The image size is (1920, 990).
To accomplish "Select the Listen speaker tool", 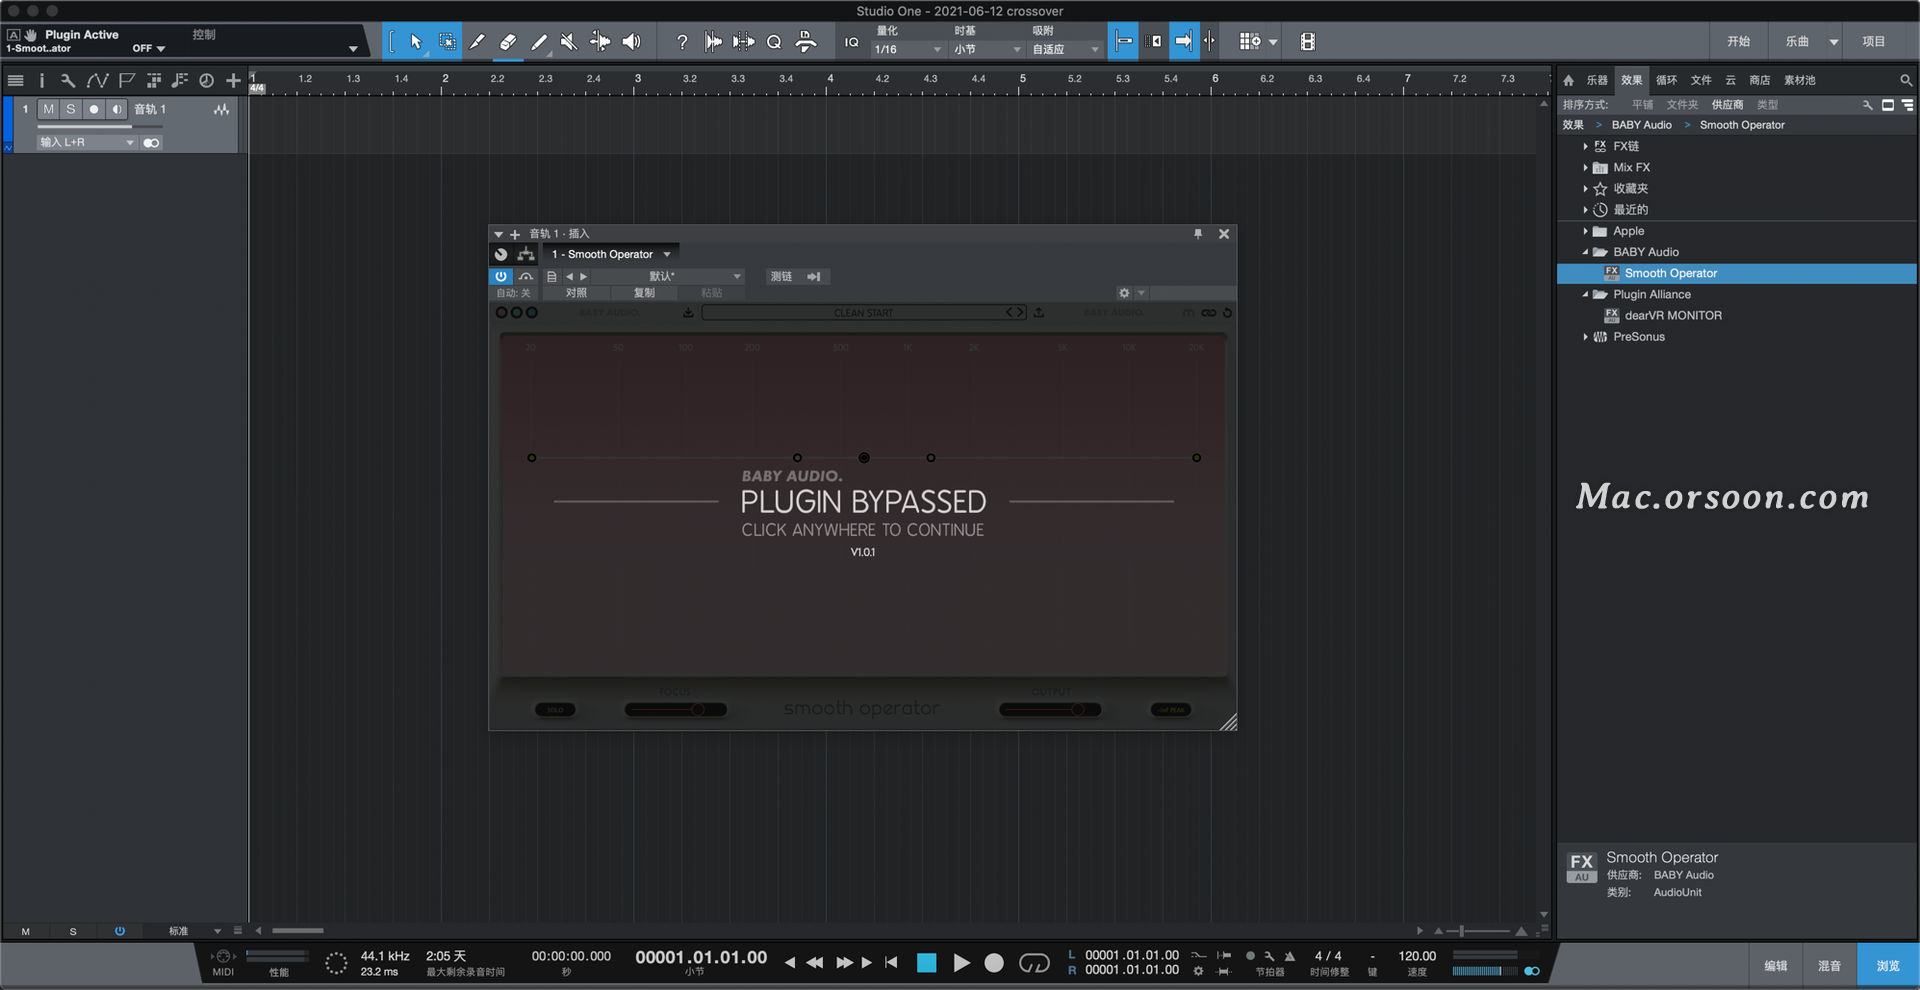I will (x=631, y=42).
